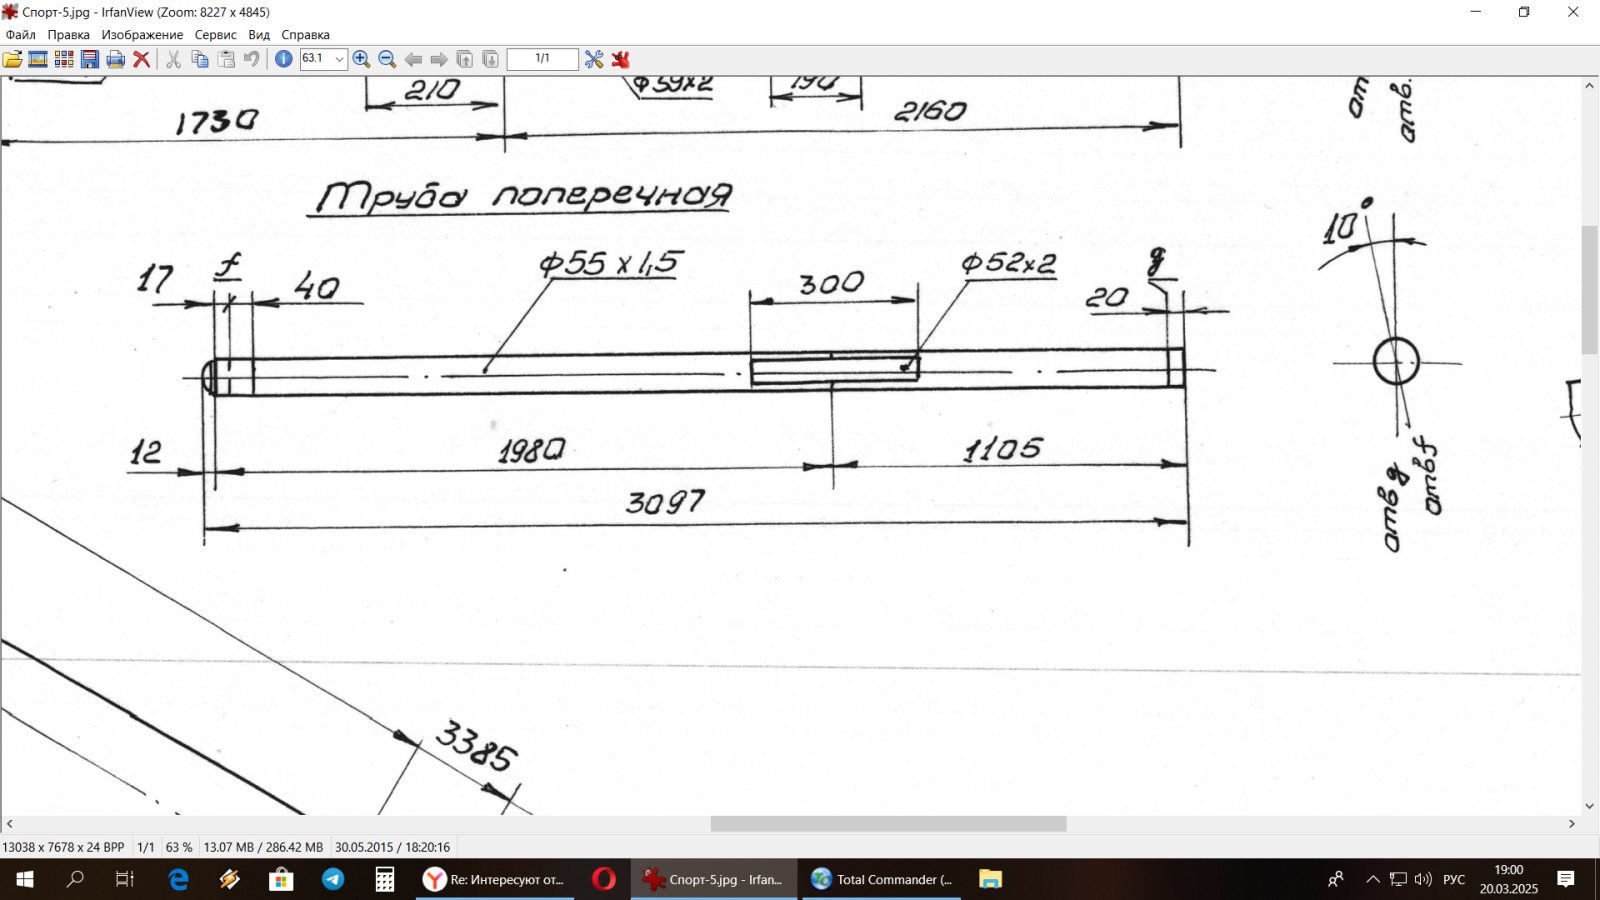Viewport: 1600px width, 900px height.
Task: Open the Изображение menu
Action: point(142,35)
